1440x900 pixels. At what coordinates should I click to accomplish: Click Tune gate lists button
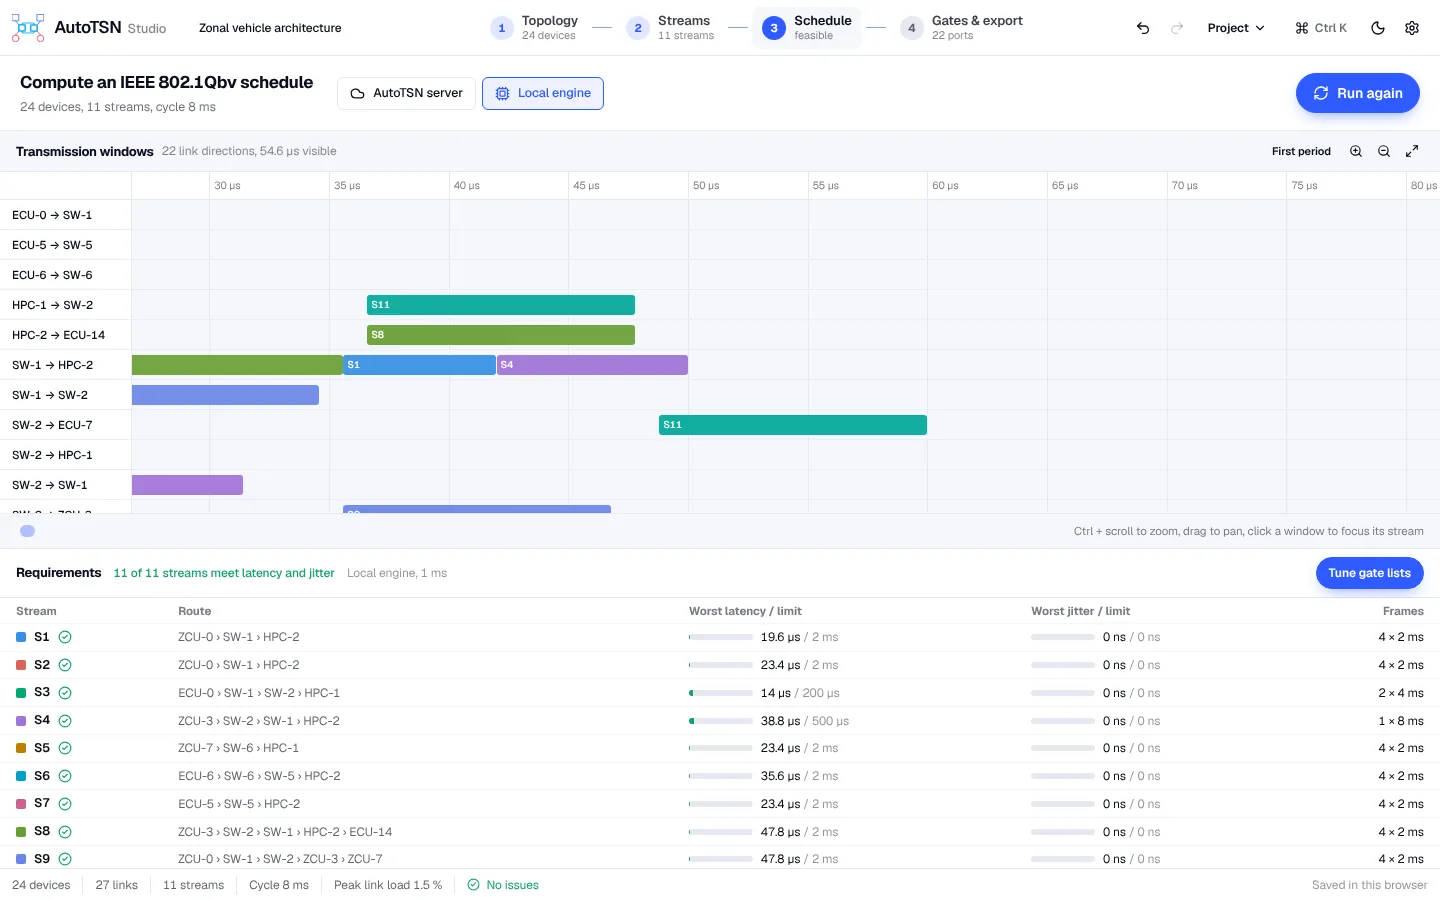pyautogui.click(x=1369, y=573)
